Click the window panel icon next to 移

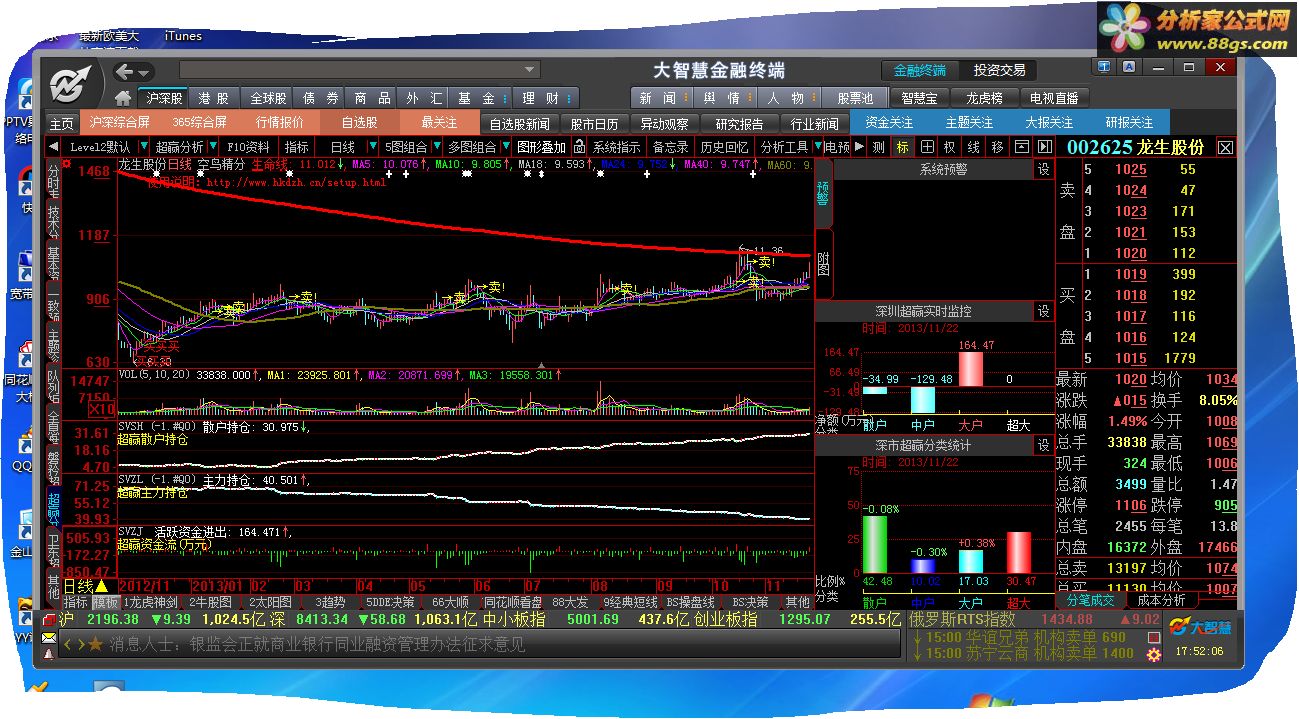[x=1022, y=147]
